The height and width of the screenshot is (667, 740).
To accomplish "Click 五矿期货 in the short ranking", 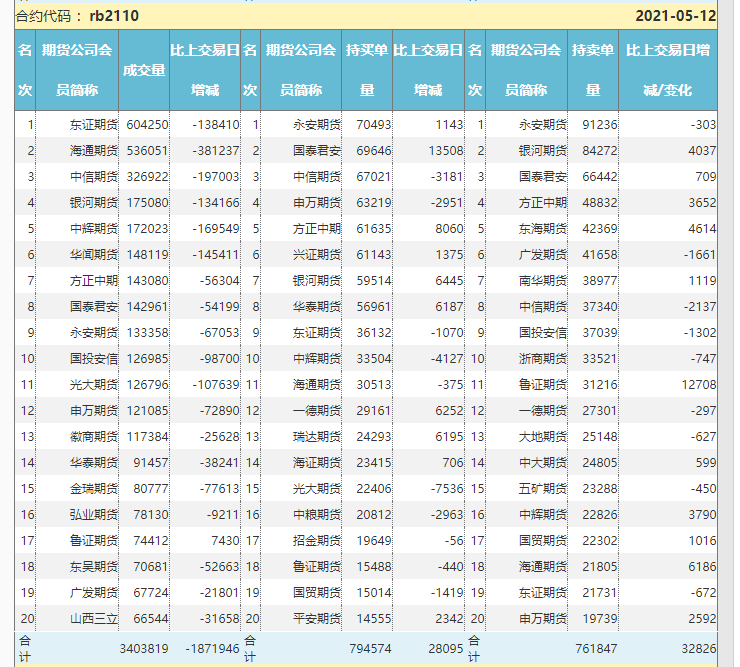I will point(542,488).
